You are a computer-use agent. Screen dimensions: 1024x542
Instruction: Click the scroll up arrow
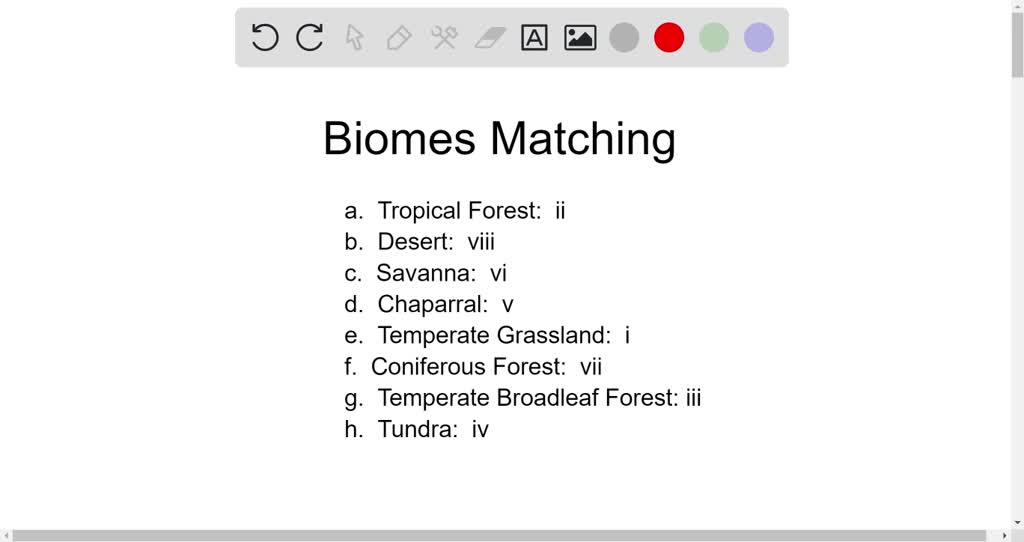(x=1017, y=5)
